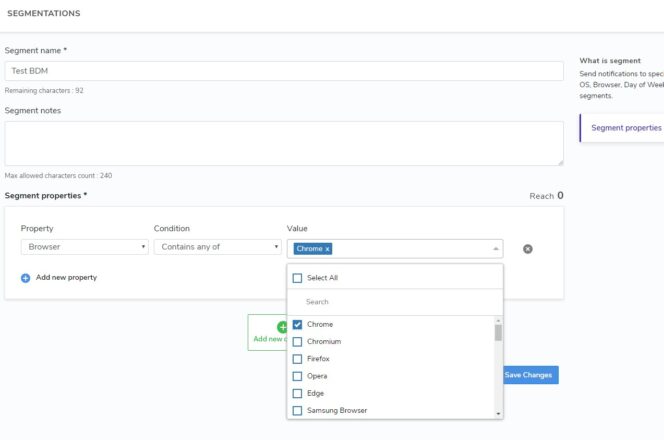Image resolution: width=664 pixels, height=440 pixels.
Task: Click the green plus add new icon
Action: [x=281, y=326]
